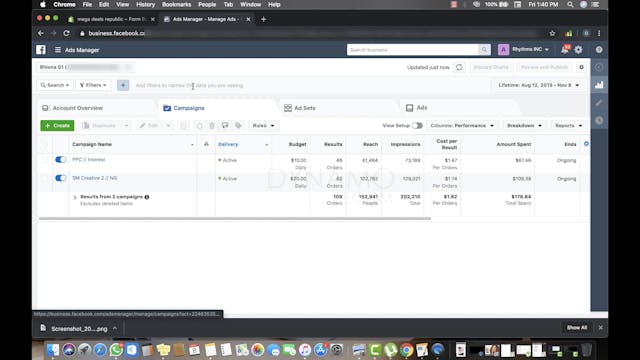
Task: Open the Rules dropdown
Action: (x=263, y=126)
